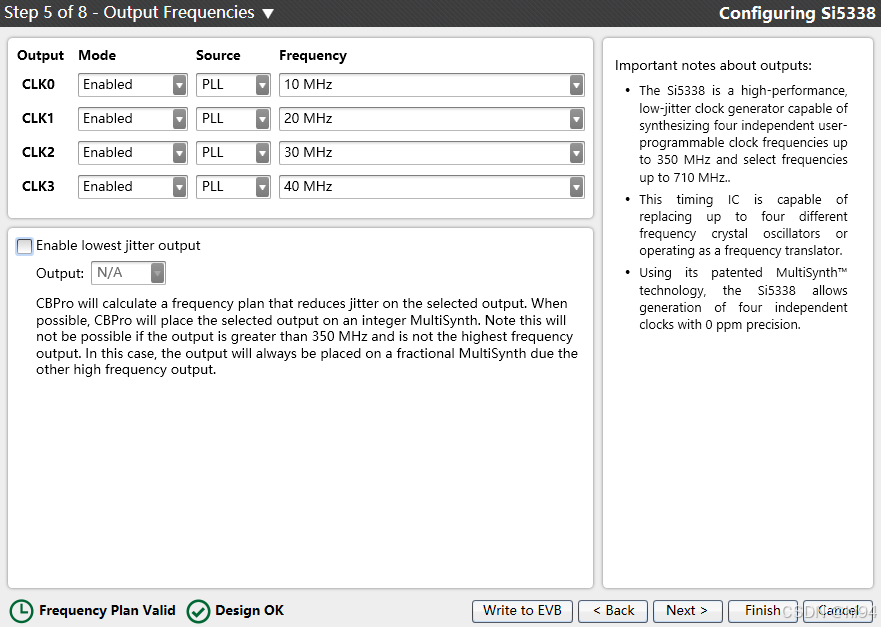
Task: Open CLK3 Source PLL dropdown
Action: (x=233, y=187)
